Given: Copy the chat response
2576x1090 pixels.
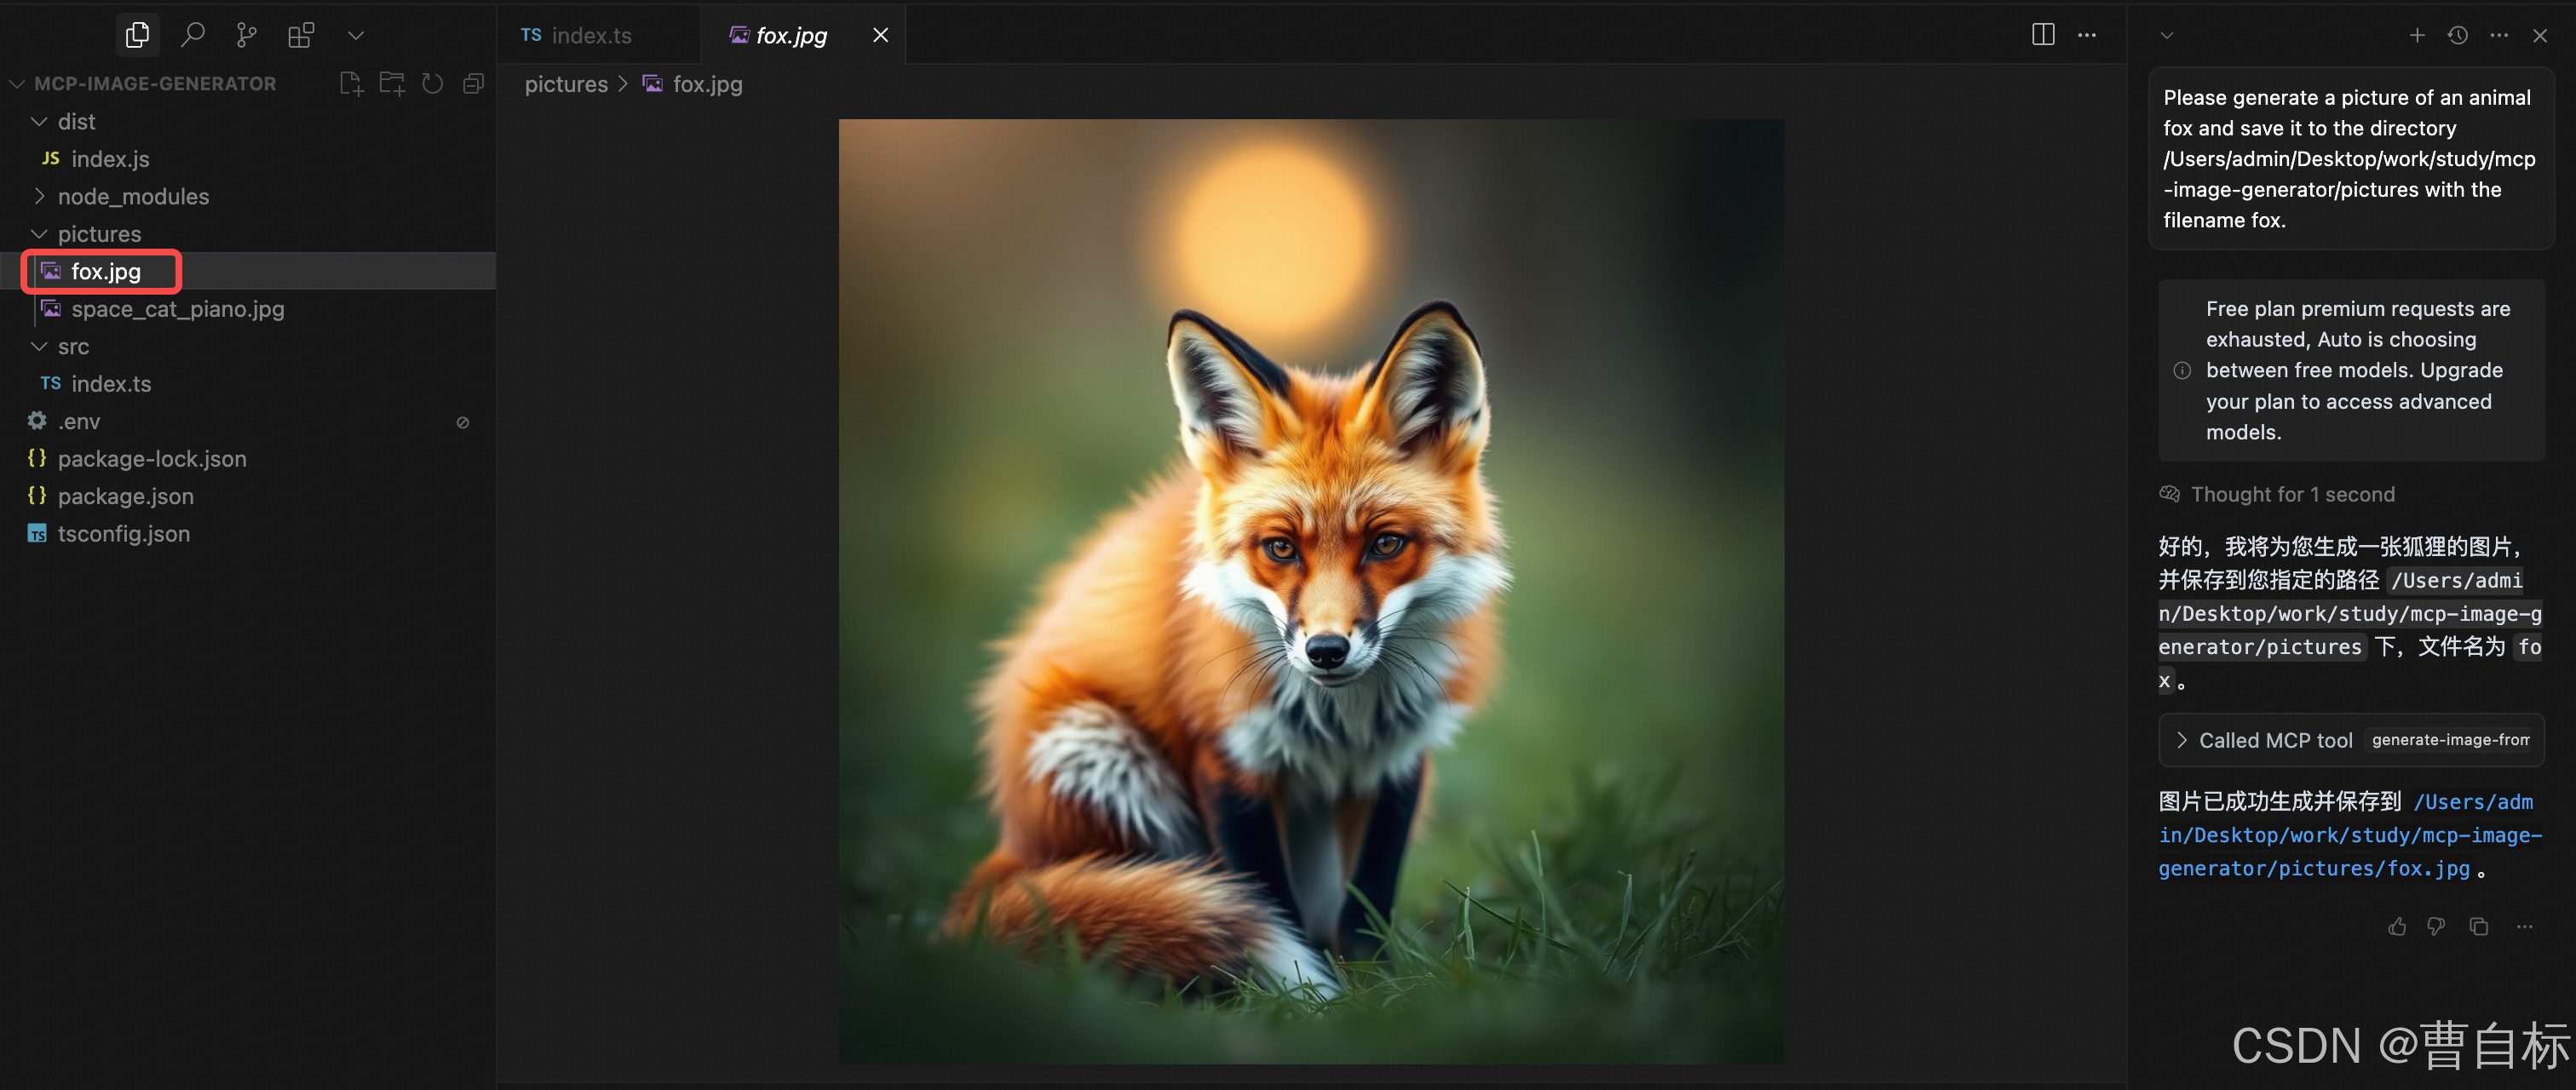Looking at the screenshot, I should [x=2478, y=926].
